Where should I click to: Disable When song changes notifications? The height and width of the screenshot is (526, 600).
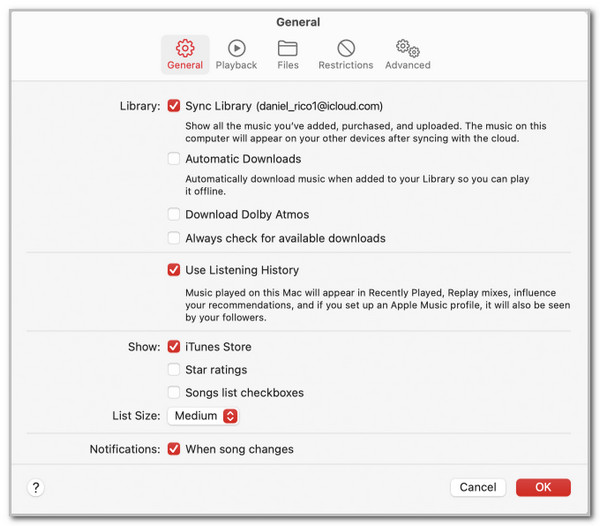point(174,449)
